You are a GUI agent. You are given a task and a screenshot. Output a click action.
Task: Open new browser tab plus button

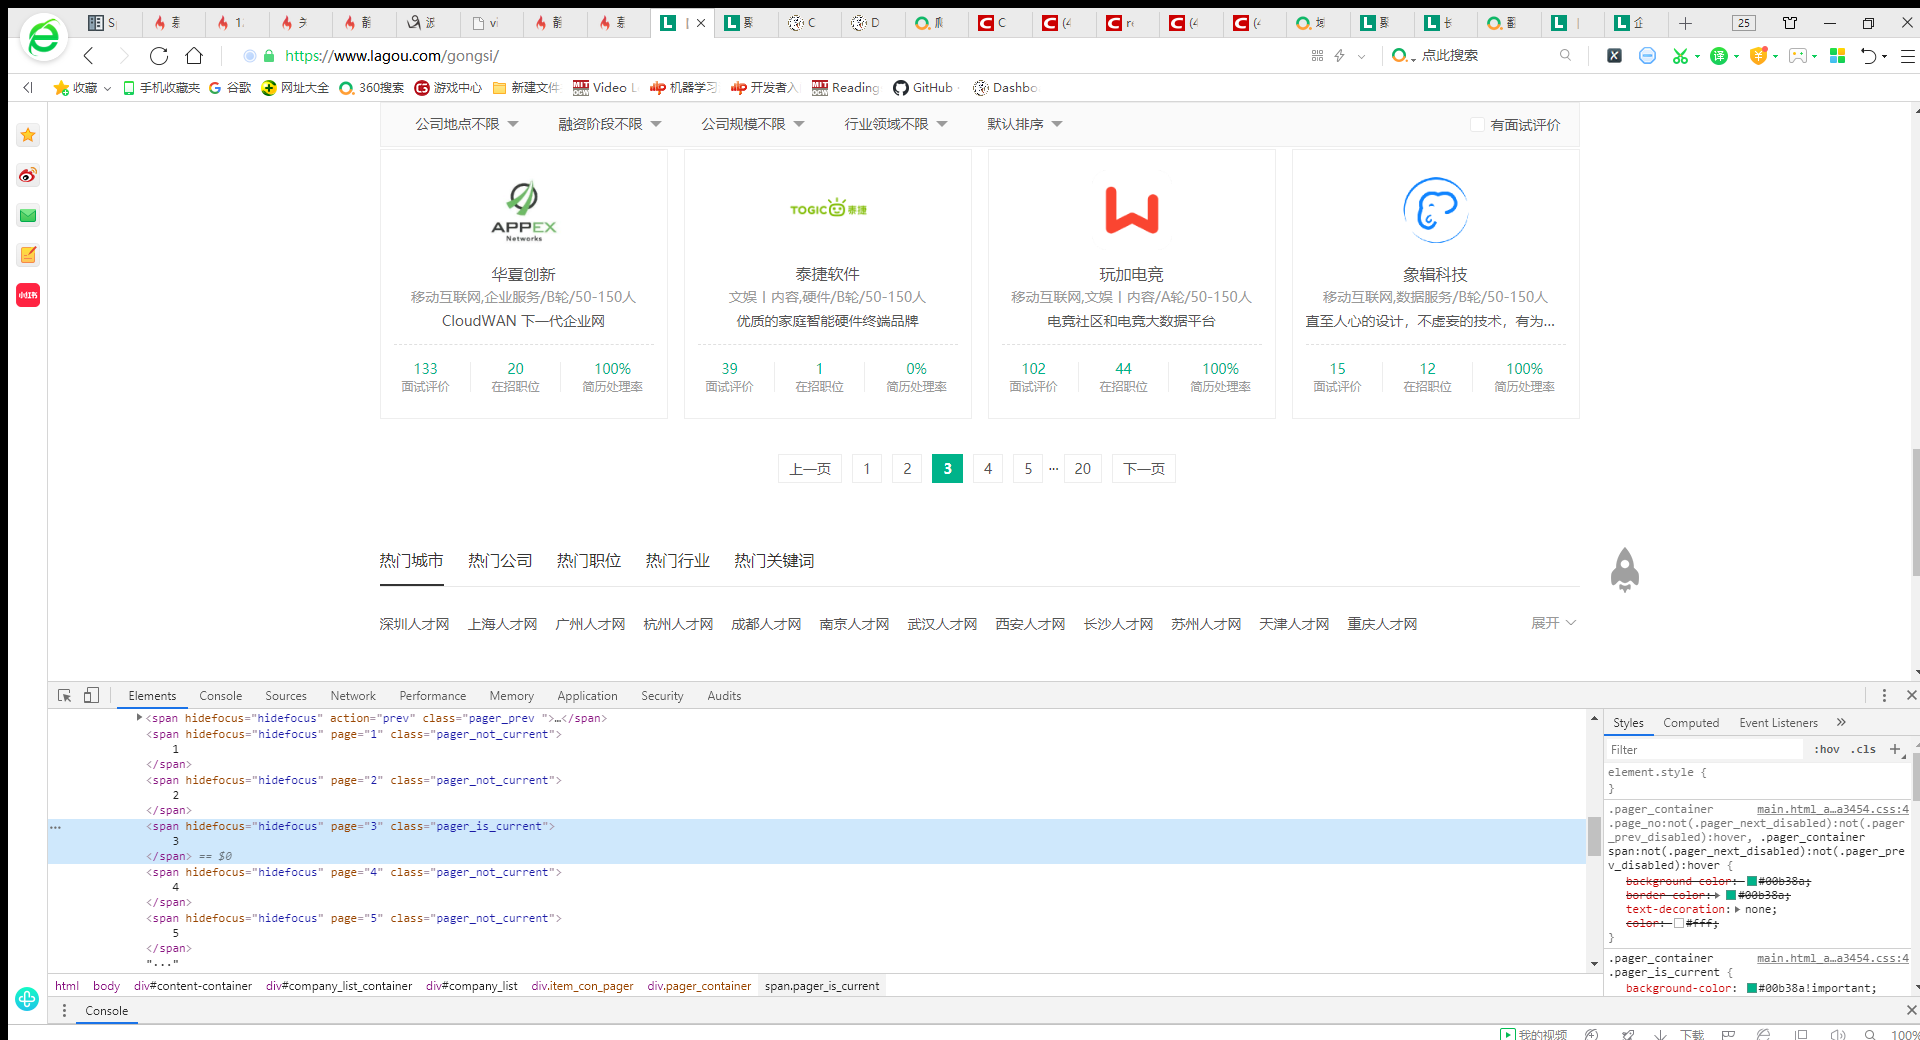click(1685, 23)
